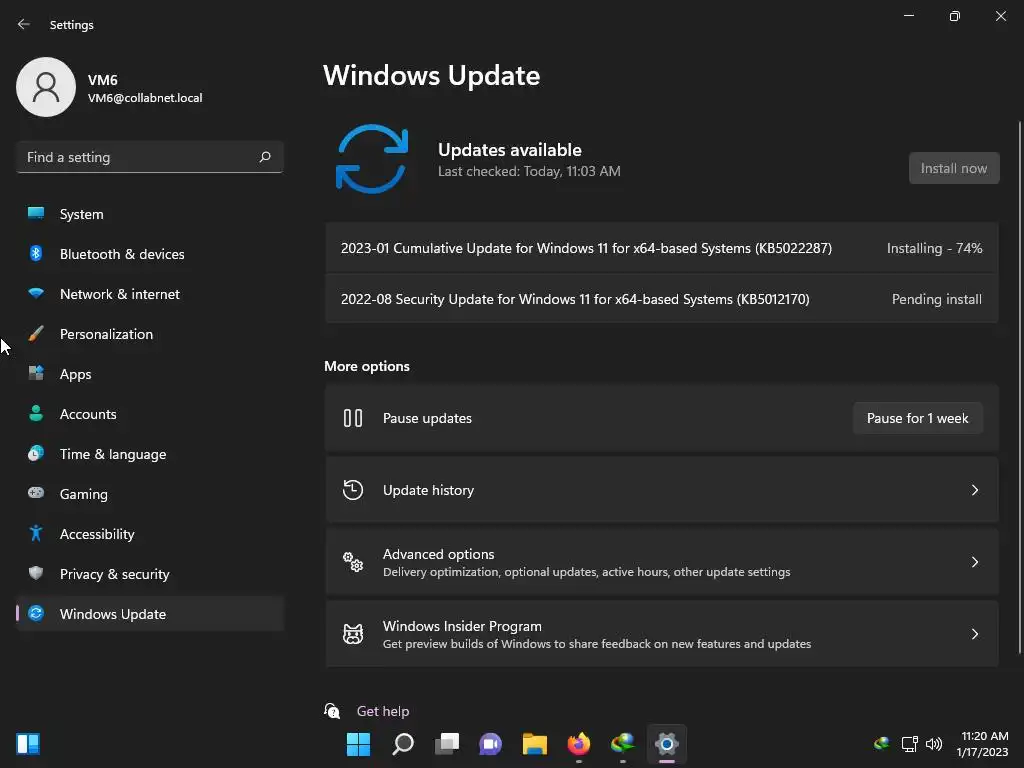
Task: Select the Accessibility figure icon
Action: click(36, 534)
